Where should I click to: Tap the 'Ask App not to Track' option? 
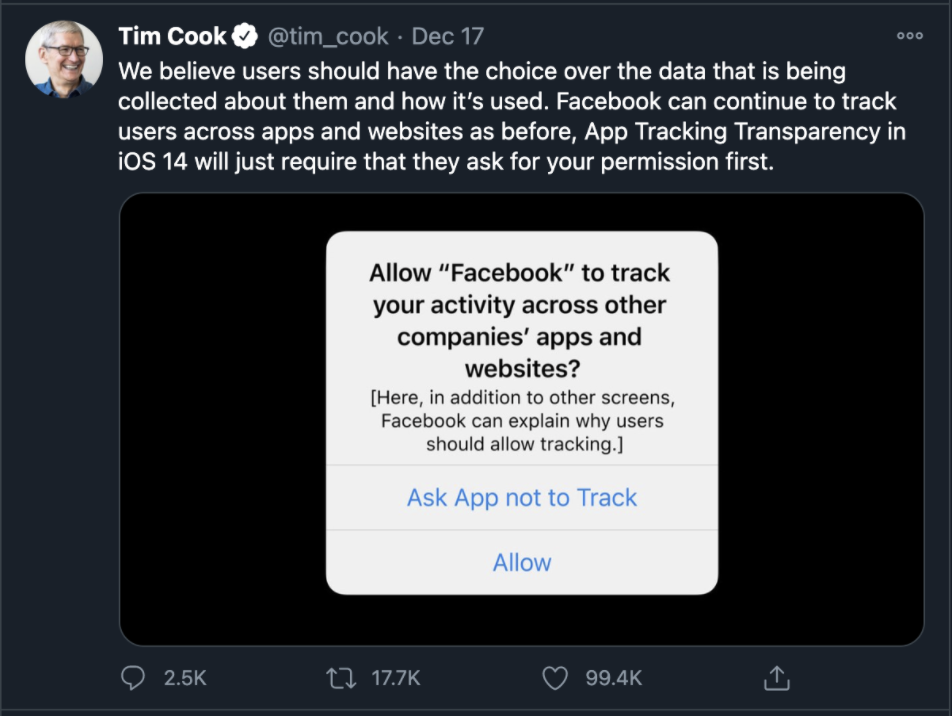click(x=521, y=497)
